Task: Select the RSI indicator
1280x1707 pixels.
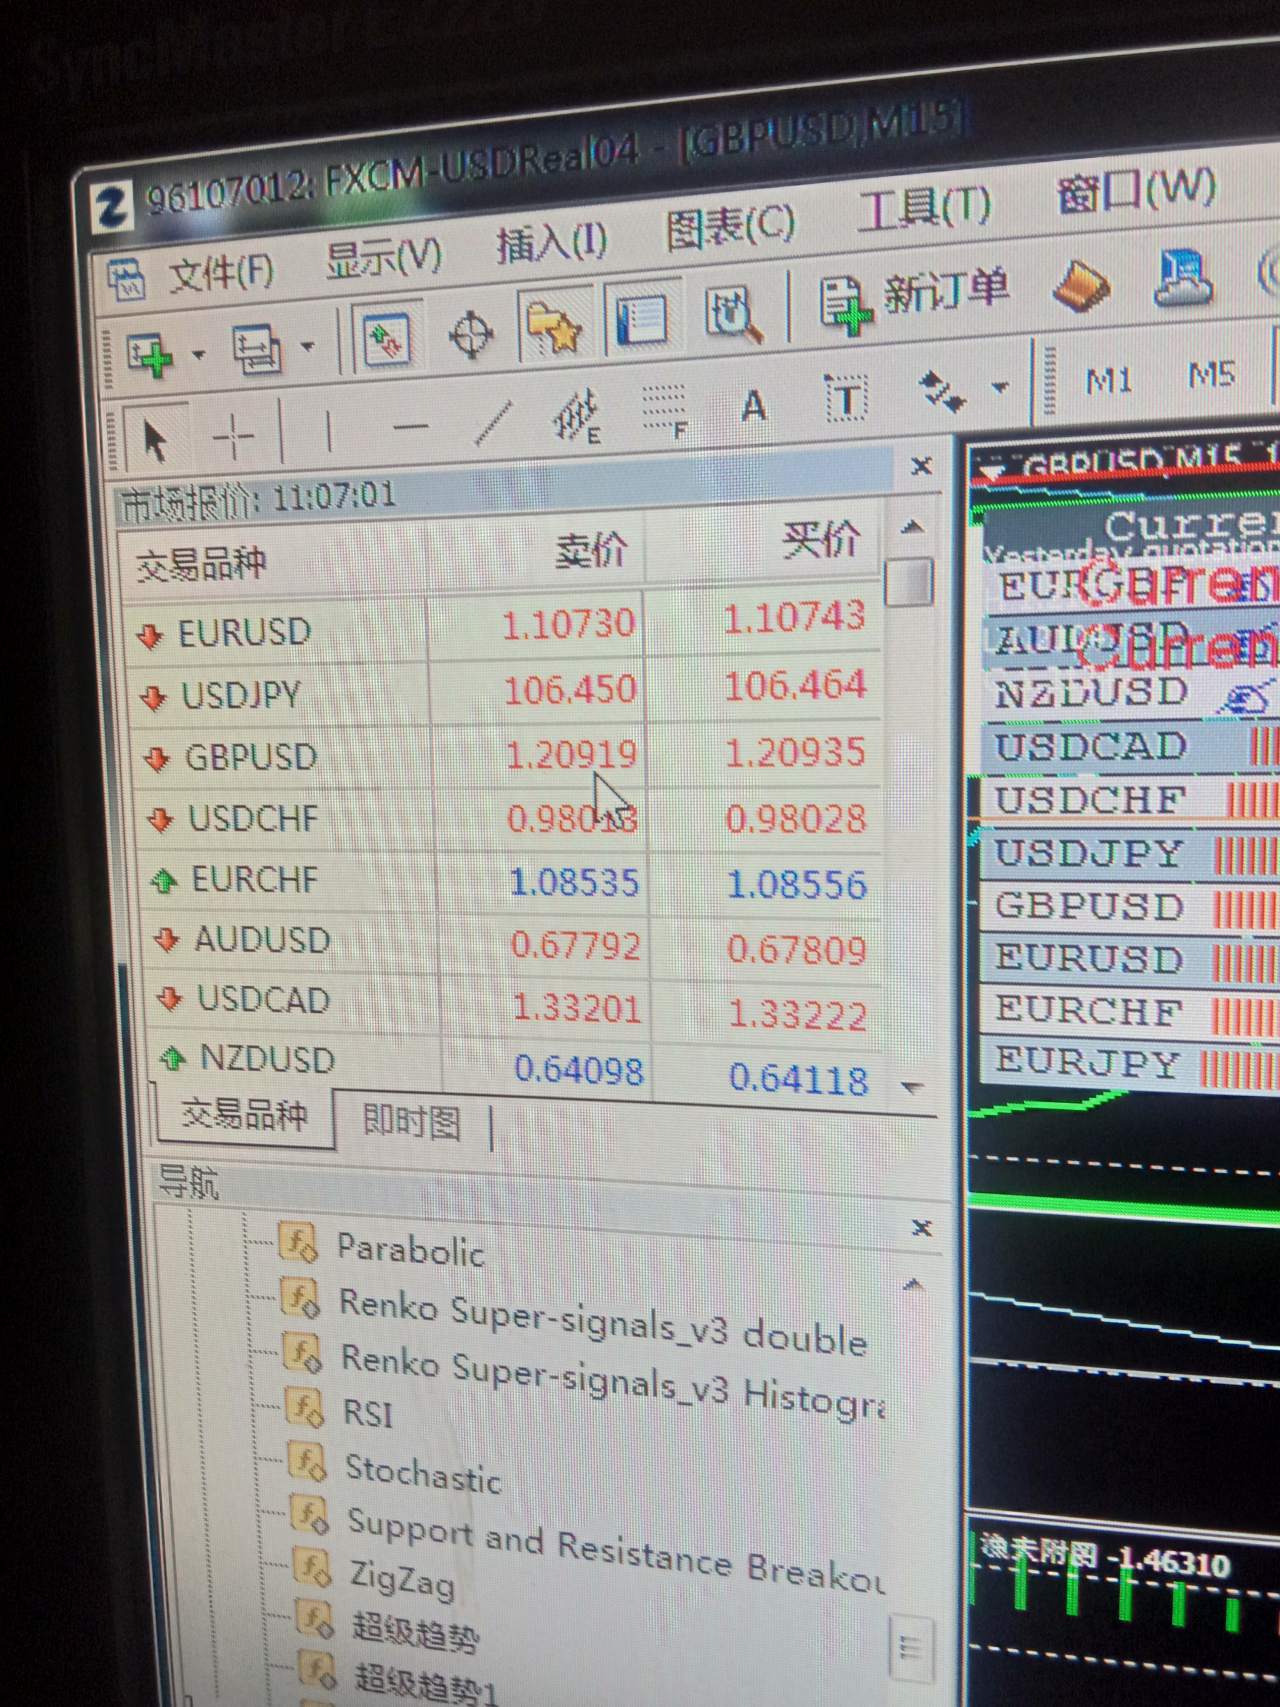Action: point(367,1412)
